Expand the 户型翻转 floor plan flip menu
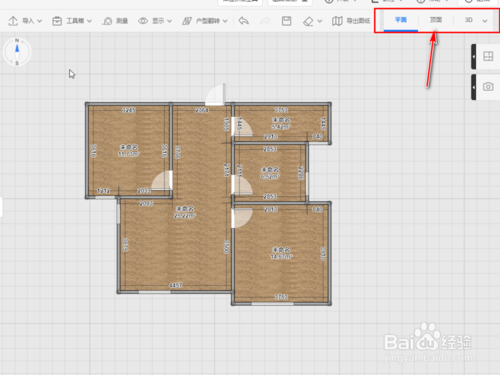 (x=205, y=21)
